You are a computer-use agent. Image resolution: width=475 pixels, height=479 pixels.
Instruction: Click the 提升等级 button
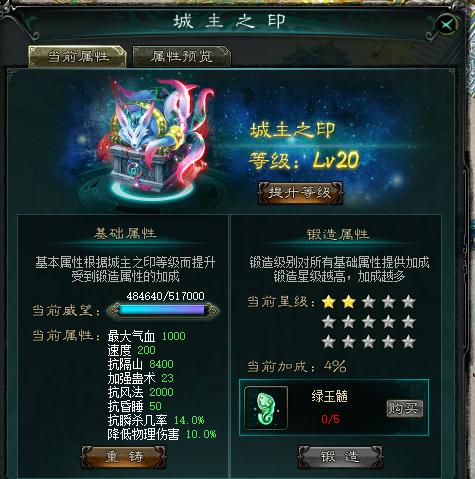coord(301,193)
